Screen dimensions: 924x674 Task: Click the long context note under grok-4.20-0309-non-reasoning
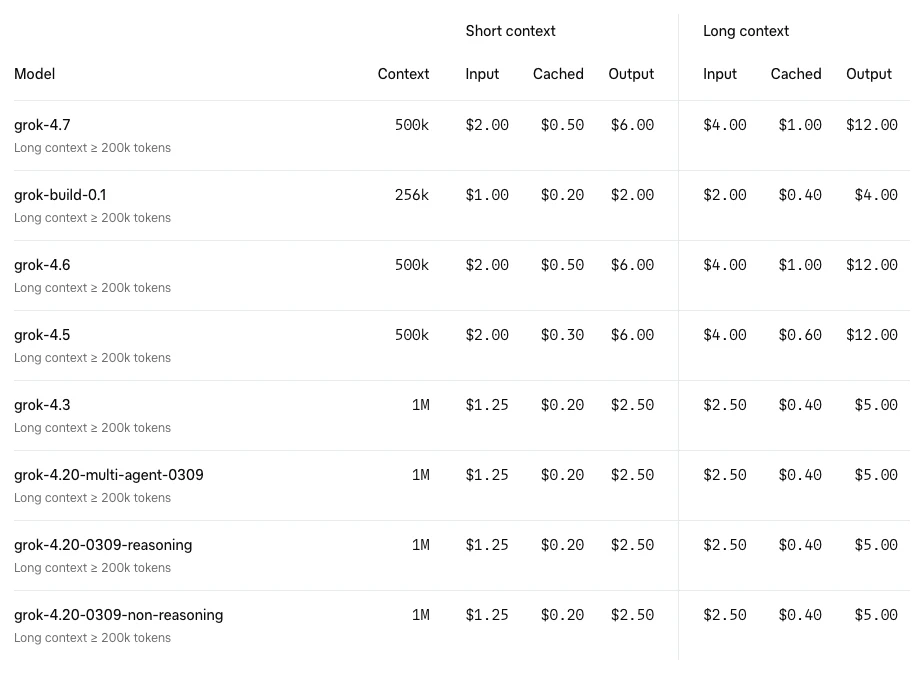pyautogui.click(x=93, y=638)
